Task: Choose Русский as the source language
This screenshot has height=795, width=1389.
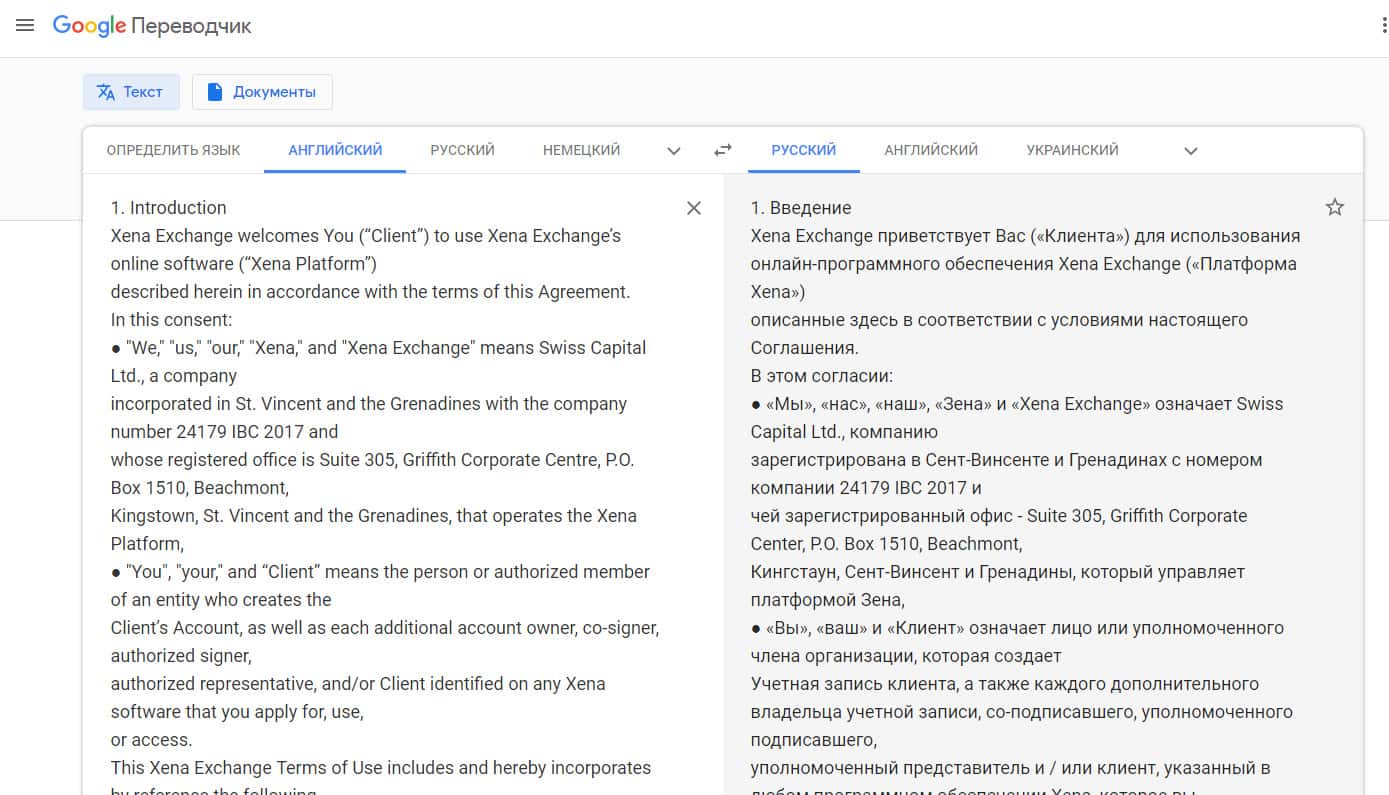Action: click(462, 150)
